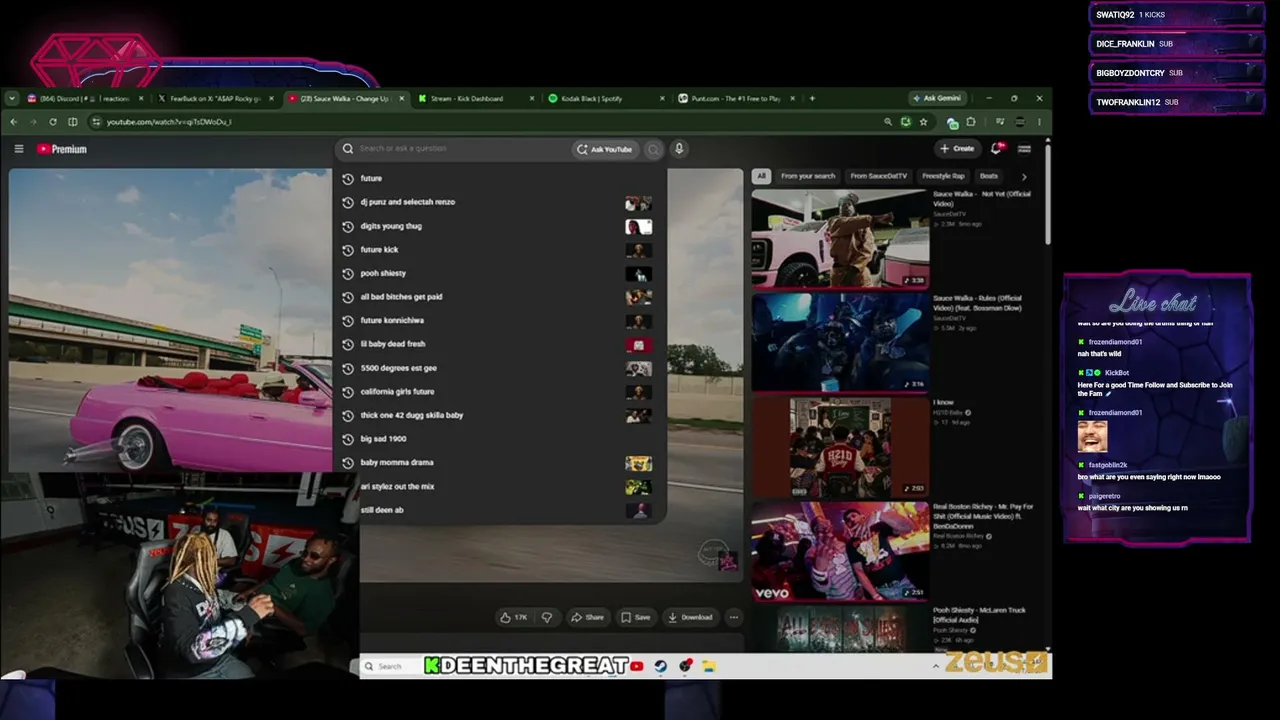Select suggestion 'digits young thug'
Screen dimensions: 1280x720
500,226
